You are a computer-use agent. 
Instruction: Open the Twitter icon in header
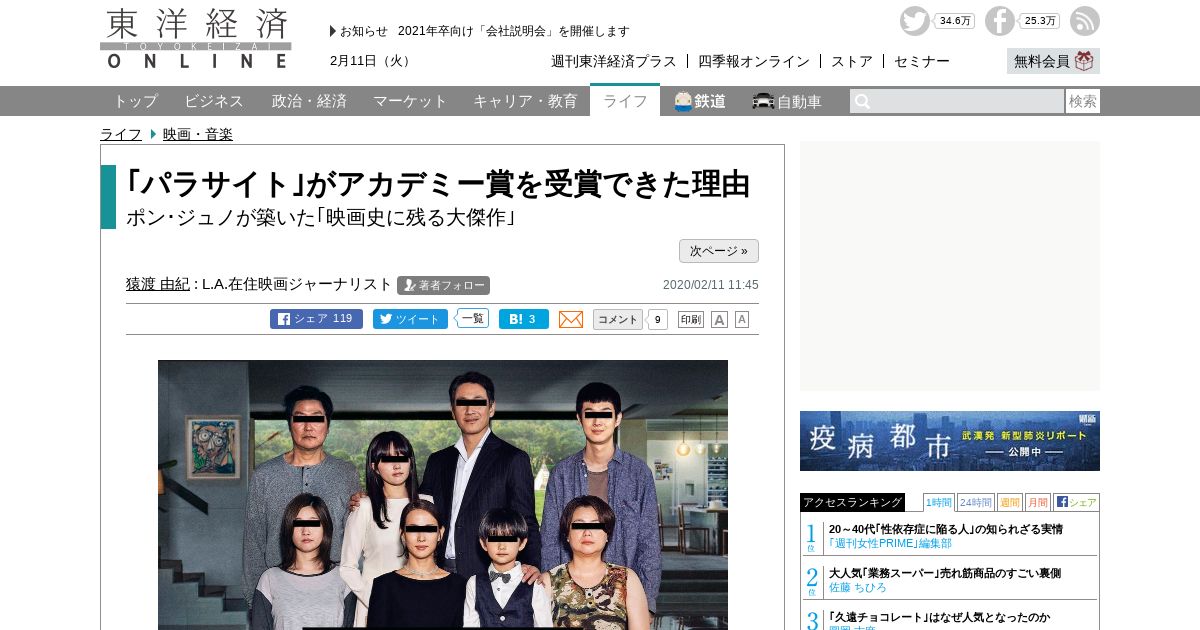(914, 21)
